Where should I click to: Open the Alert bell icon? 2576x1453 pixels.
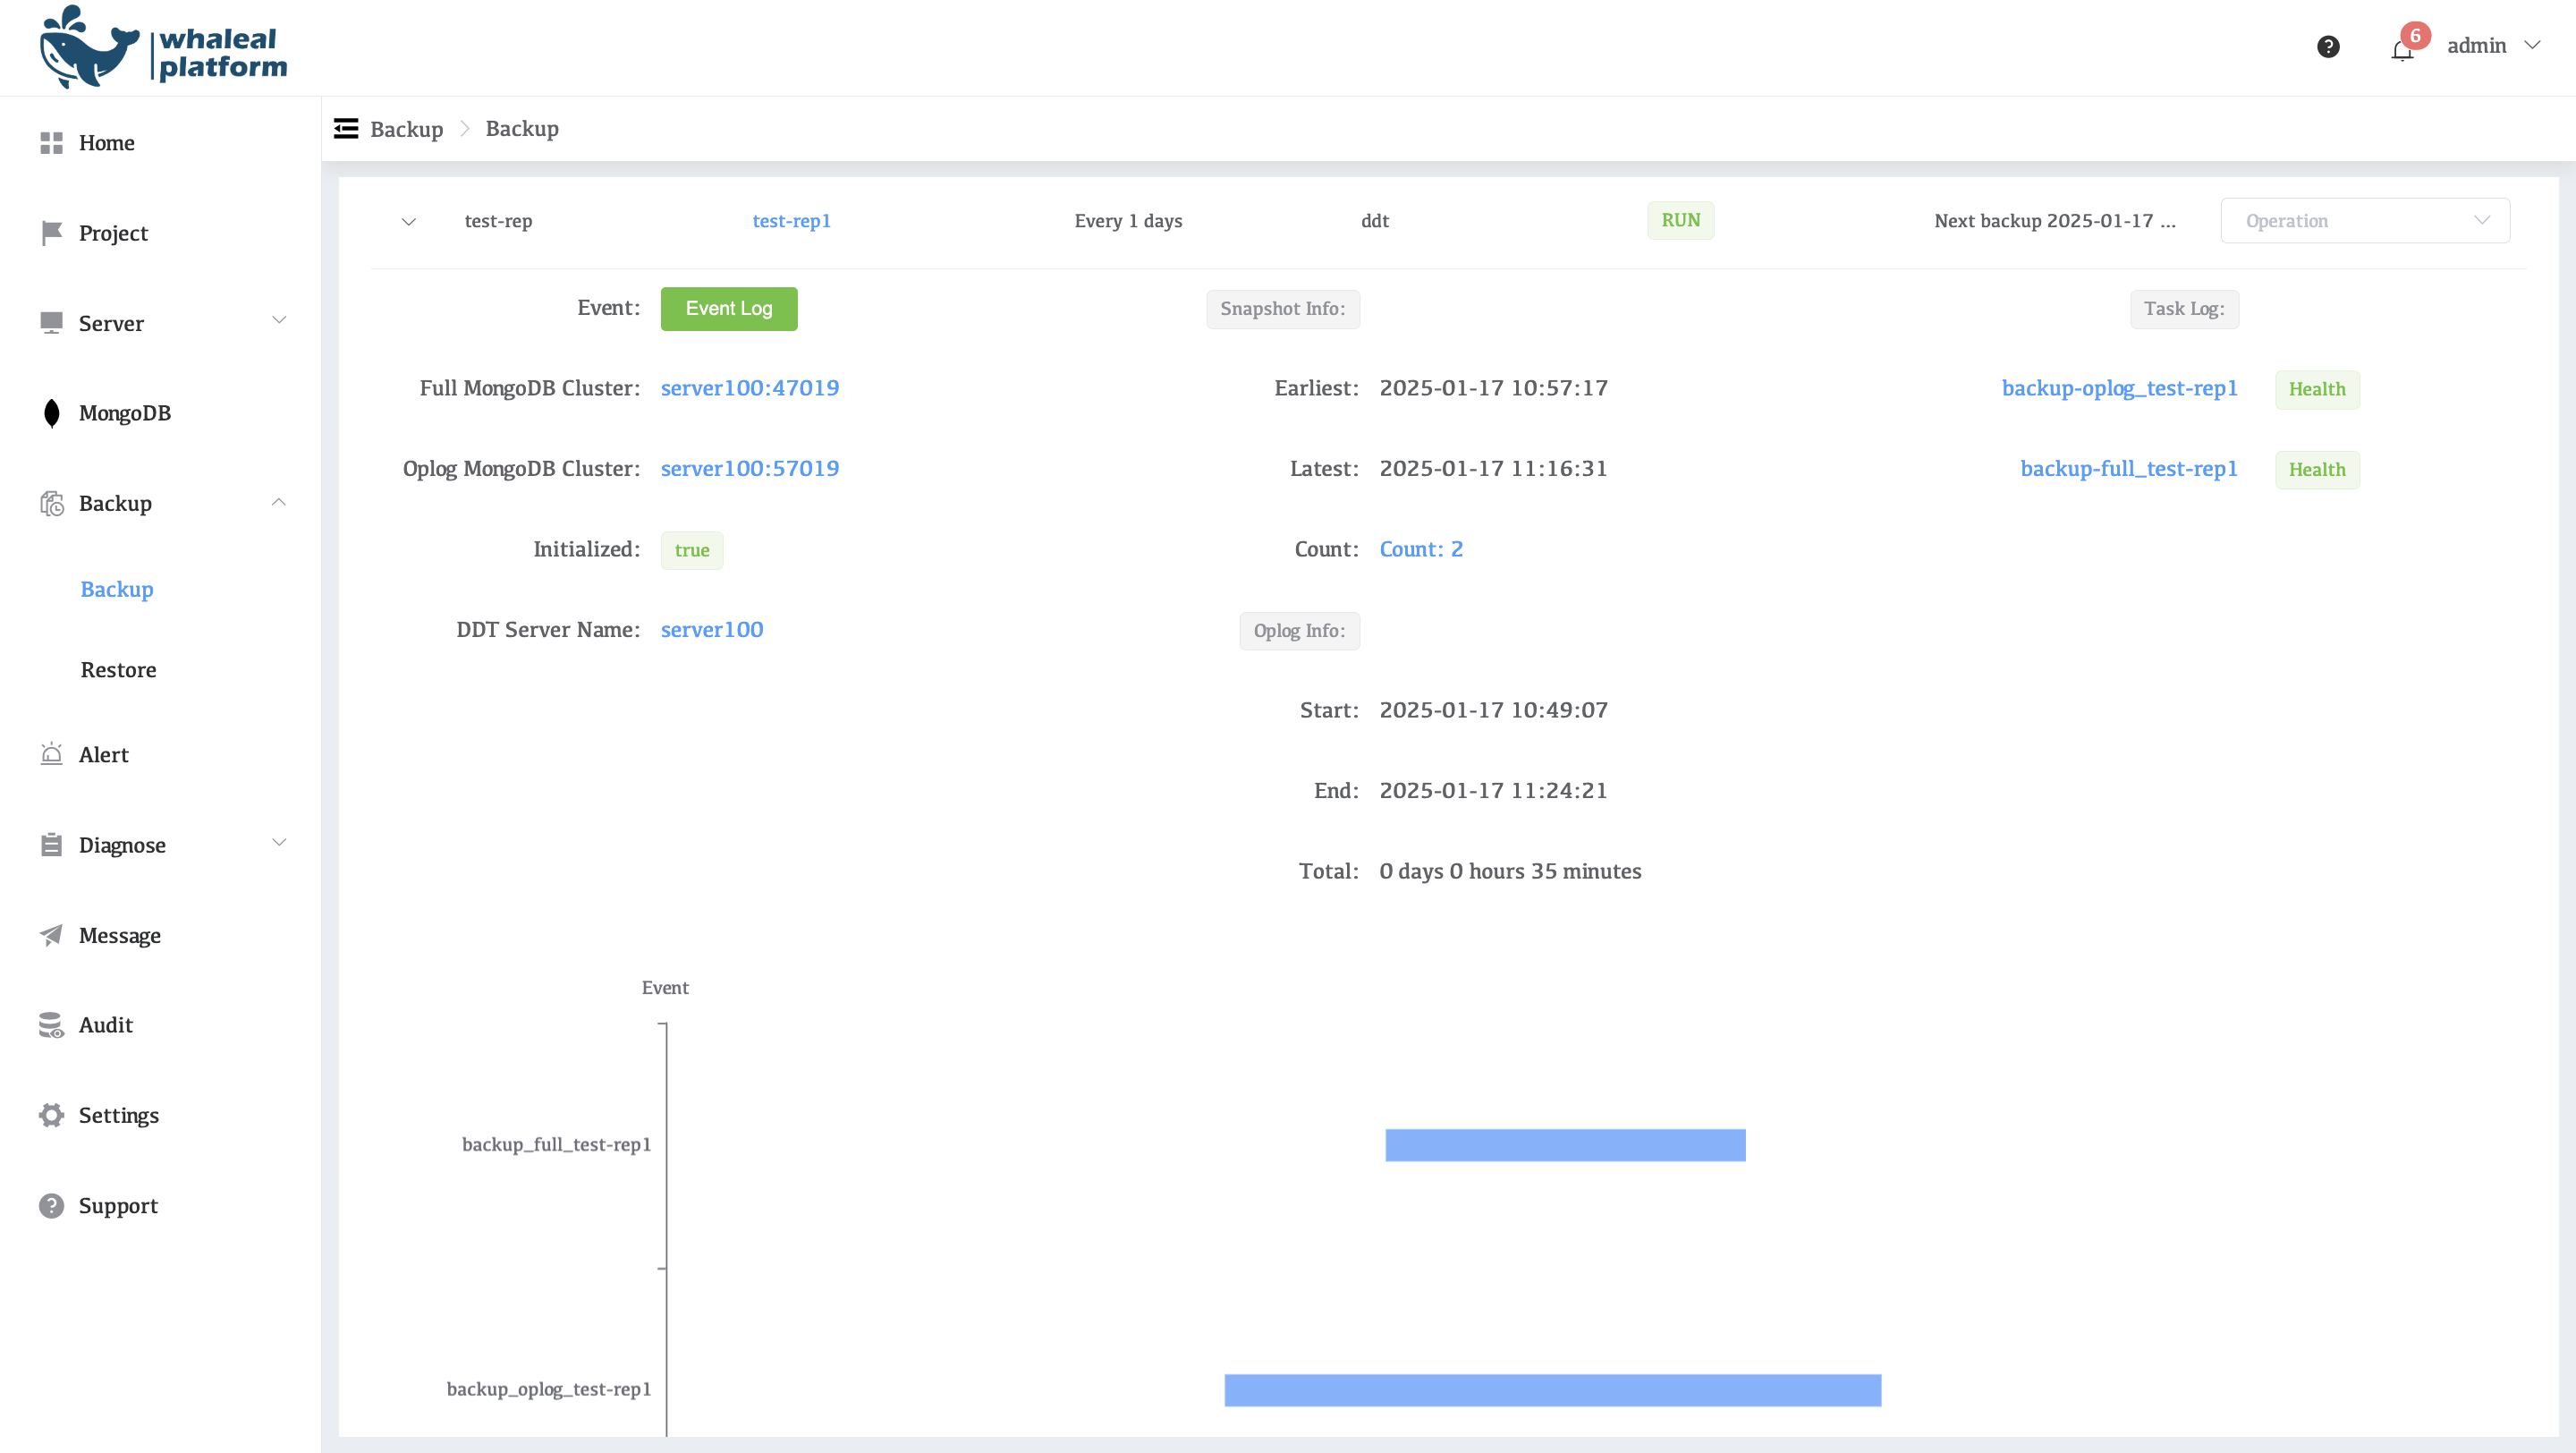pos(52,754)
